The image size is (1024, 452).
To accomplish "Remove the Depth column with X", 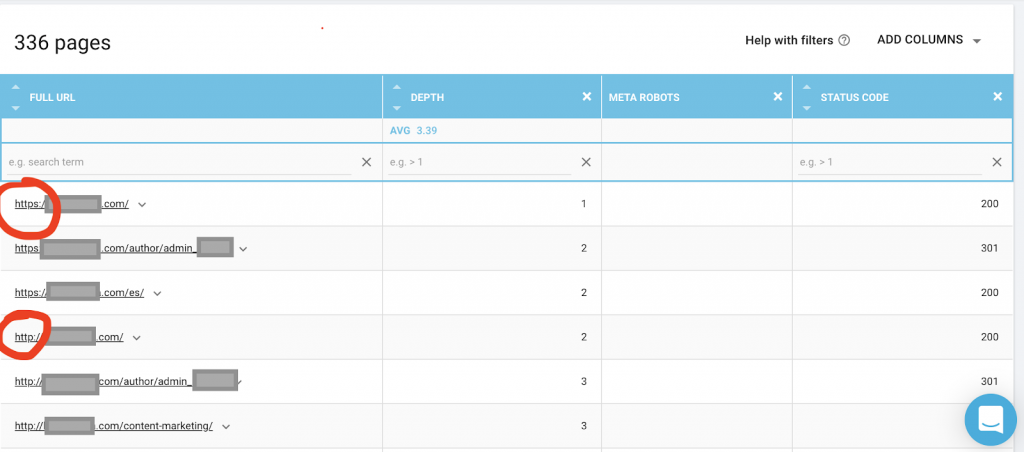I will [587, 97].
